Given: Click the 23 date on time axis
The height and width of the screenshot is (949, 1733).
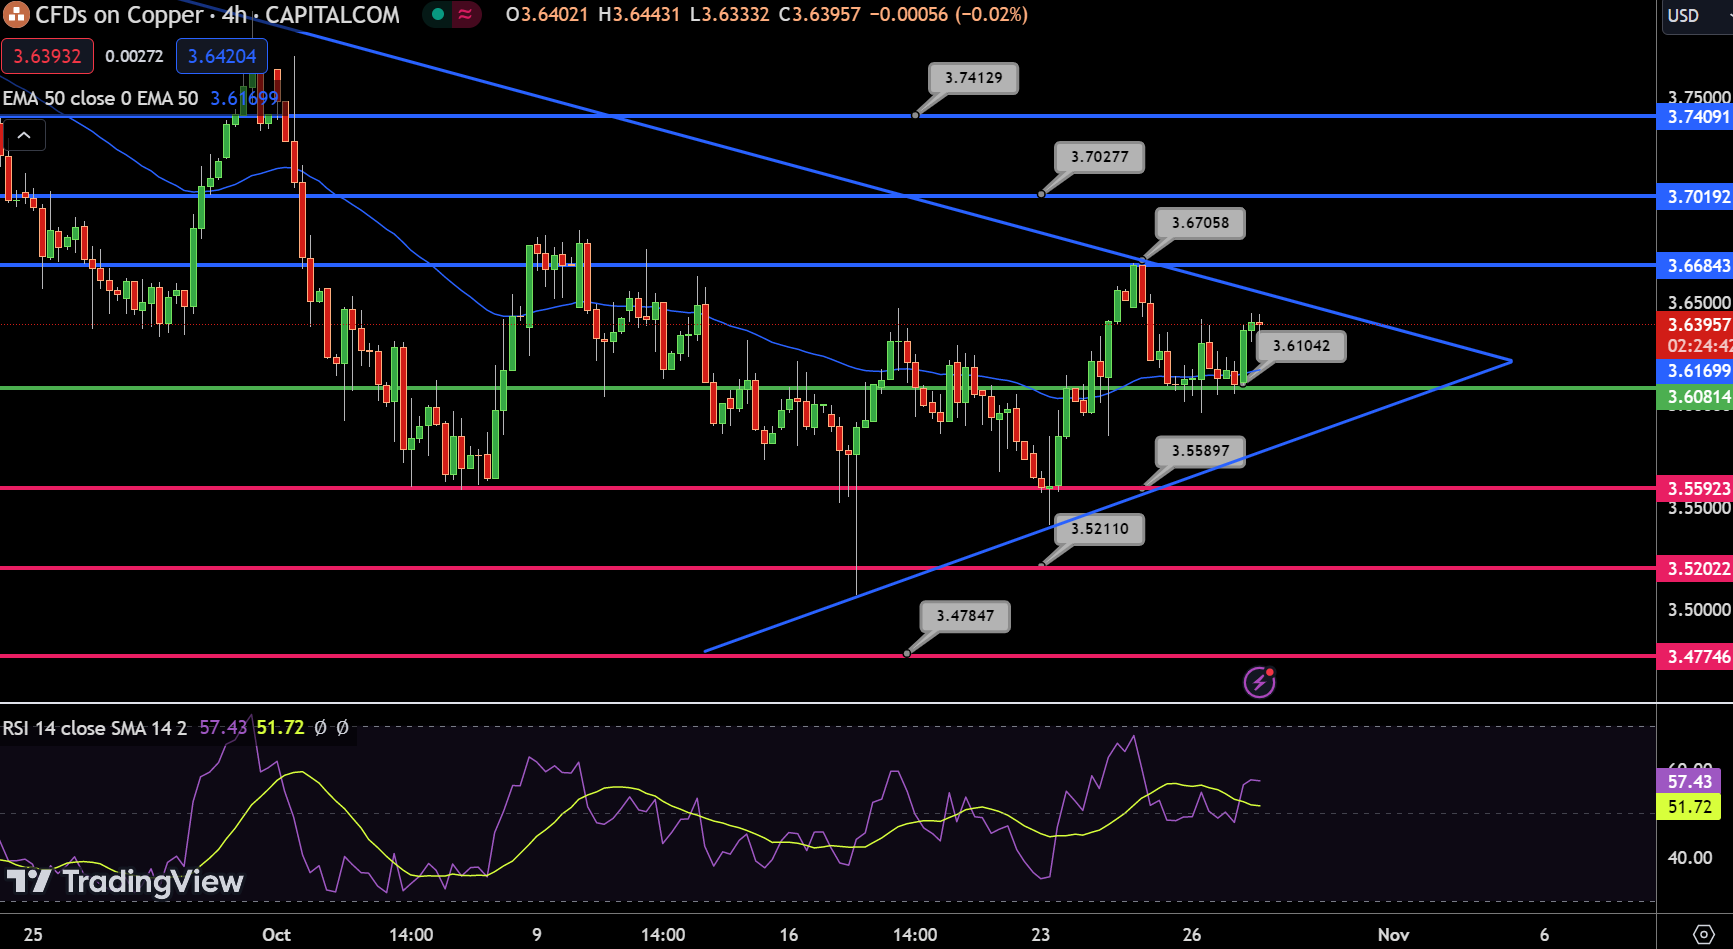Looking at the screenshot, I should (1041, 935).
